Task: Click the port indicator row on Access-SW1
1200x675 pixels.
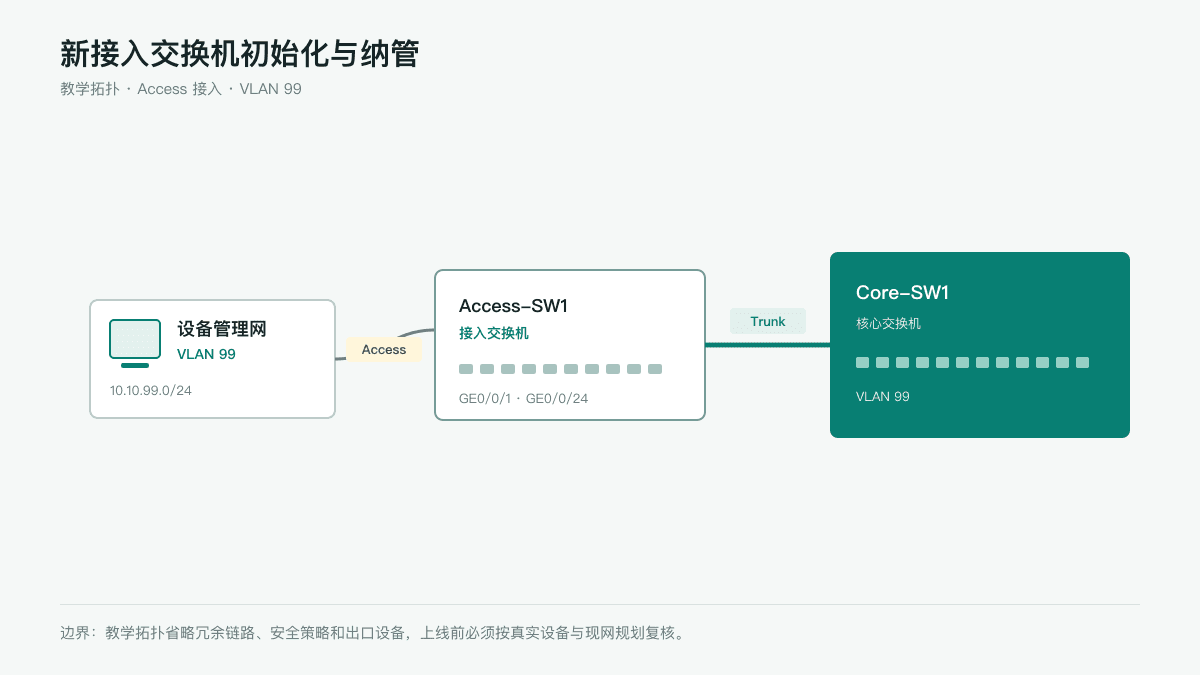Action: (x=560, y=369)
